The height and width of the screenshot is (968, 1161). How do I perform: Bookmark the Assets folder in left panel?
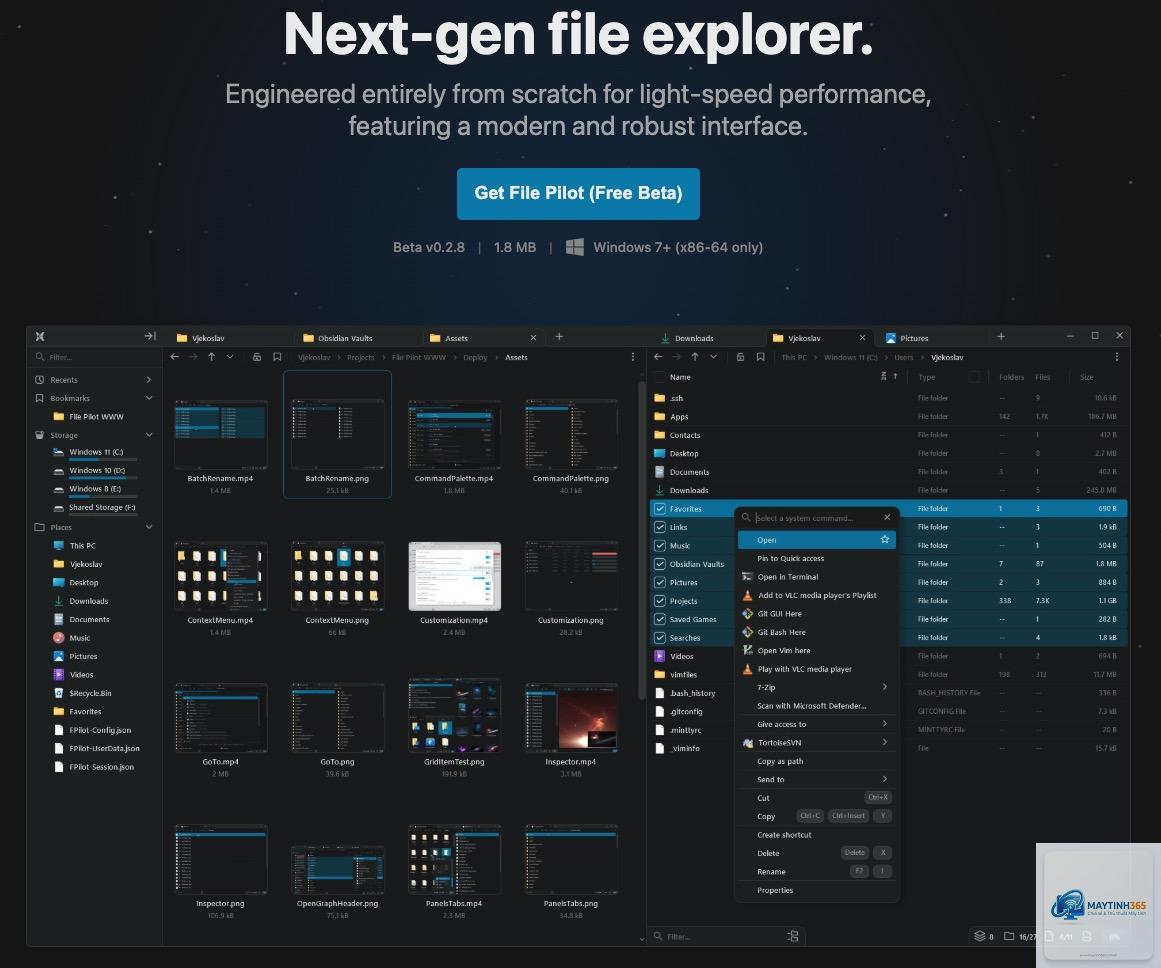pos(277,357)
